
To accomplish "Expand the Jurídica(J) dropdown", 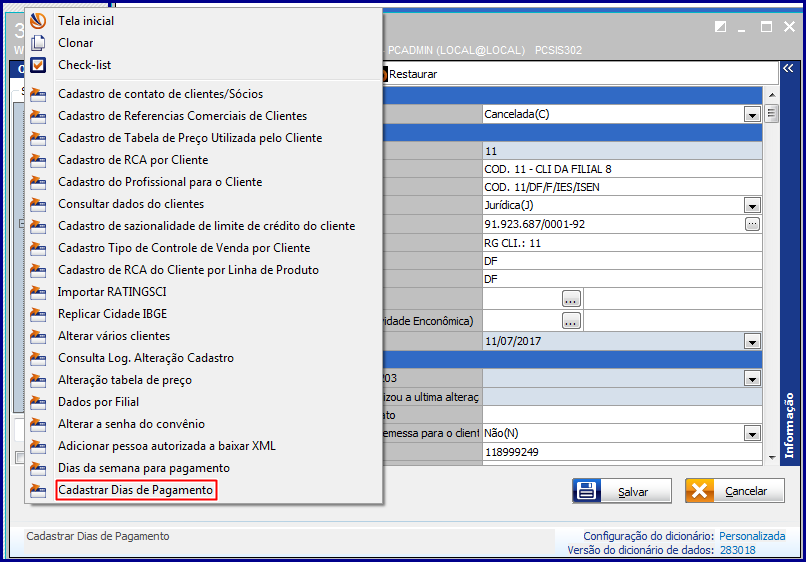I will point(752,206).
